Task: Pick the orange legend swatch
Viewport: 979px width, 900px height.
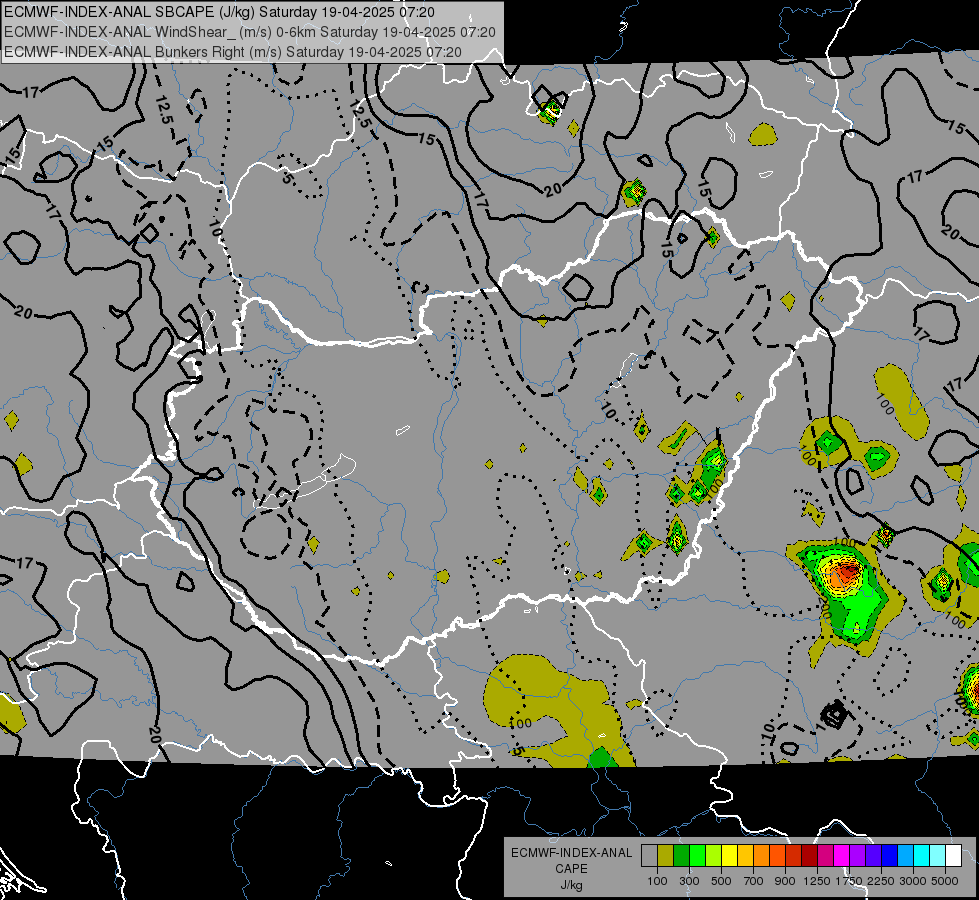Action: click(762, 855)
